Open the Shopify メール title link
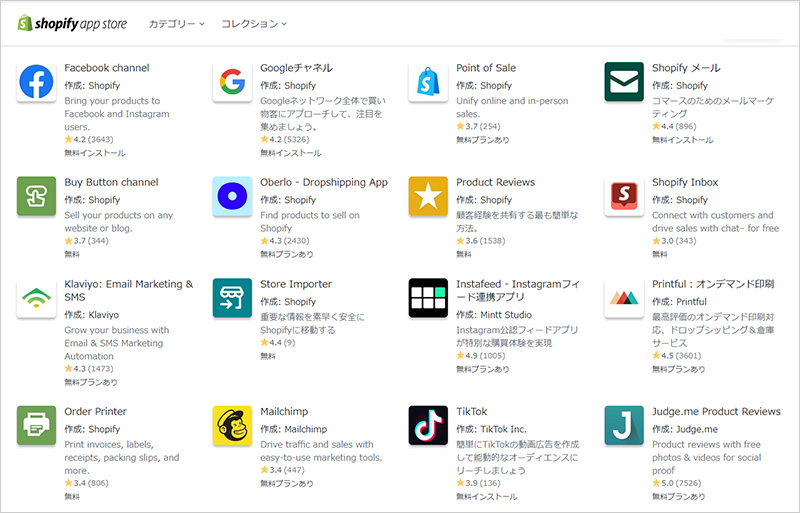This screenshot has height=513, width=800. [x=686, y=68]
